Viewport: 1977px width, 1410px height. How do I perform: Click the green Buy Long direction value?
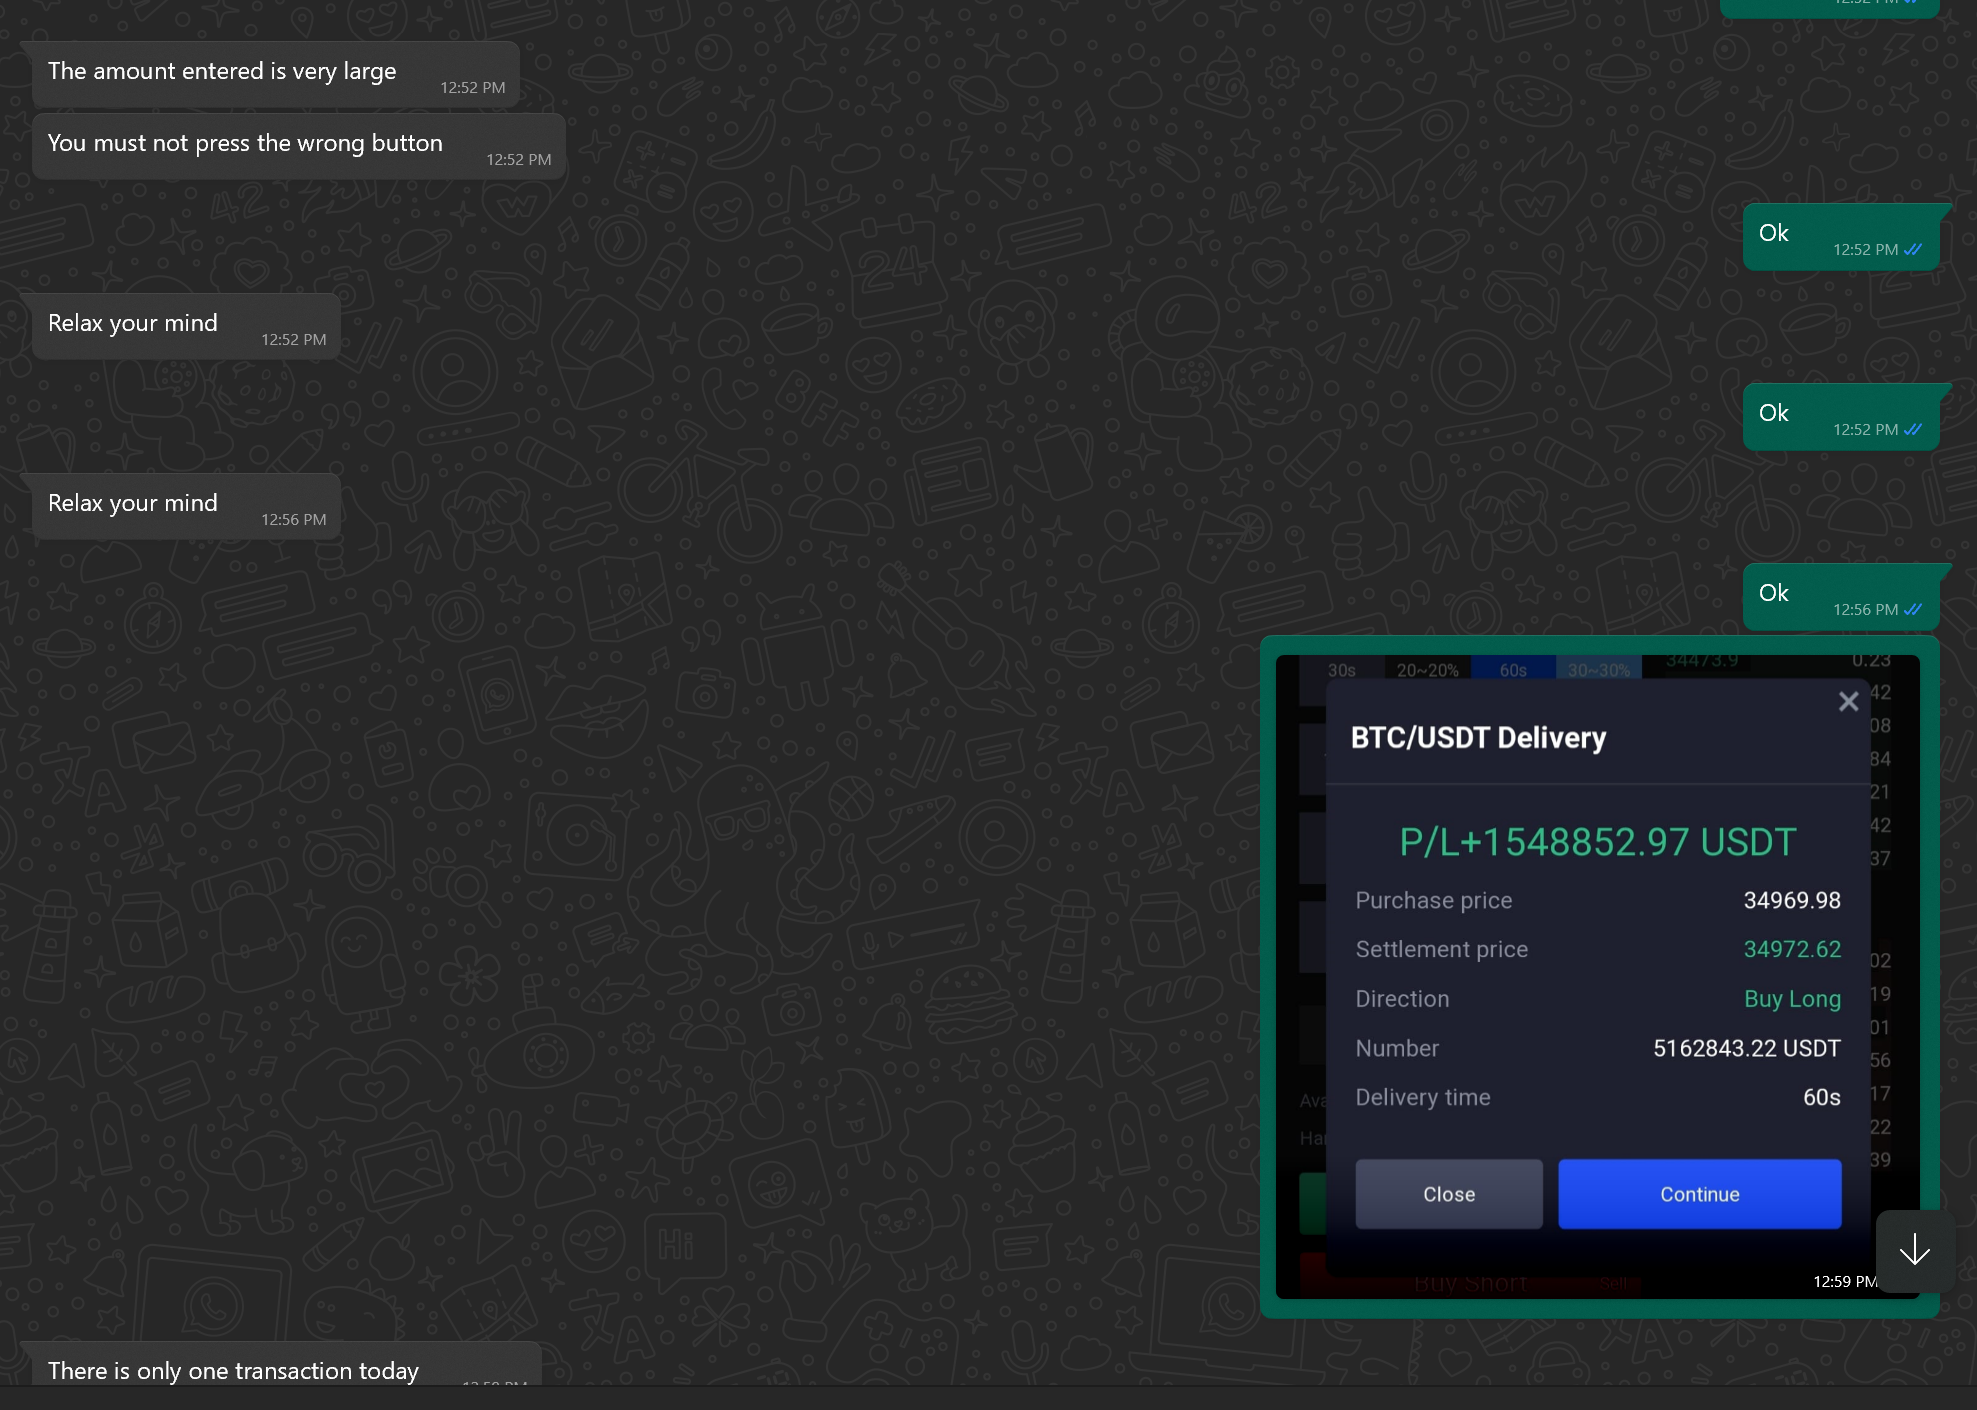point(1791,999)
